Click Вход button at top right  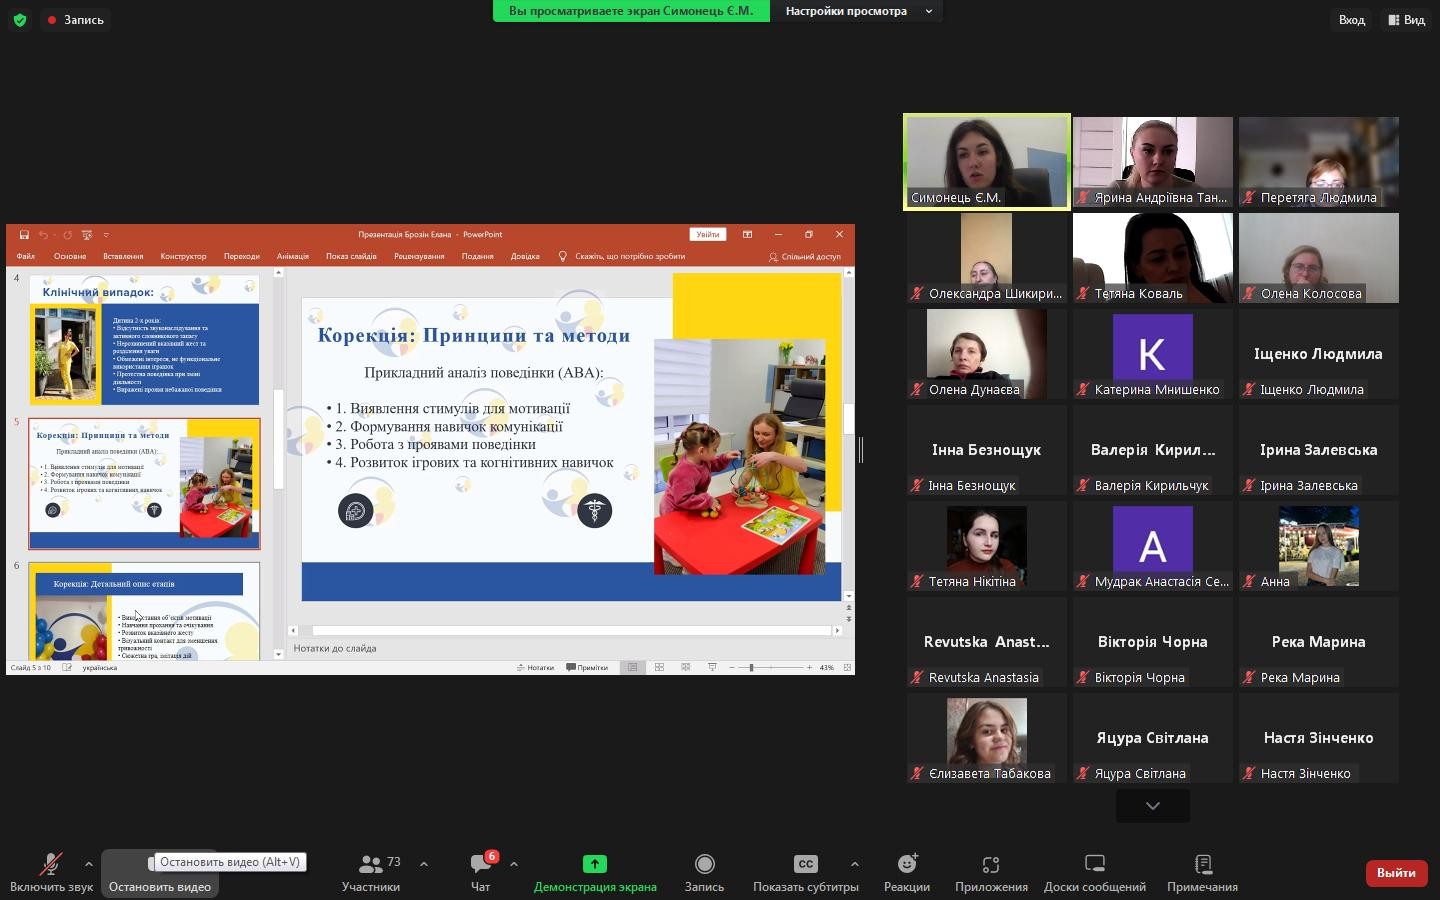point(1351,20)
